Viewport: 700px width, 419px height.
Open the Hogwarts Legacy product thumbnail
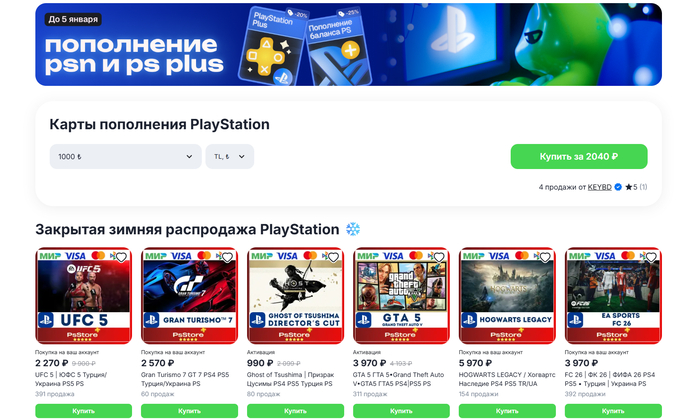point(507,295)
